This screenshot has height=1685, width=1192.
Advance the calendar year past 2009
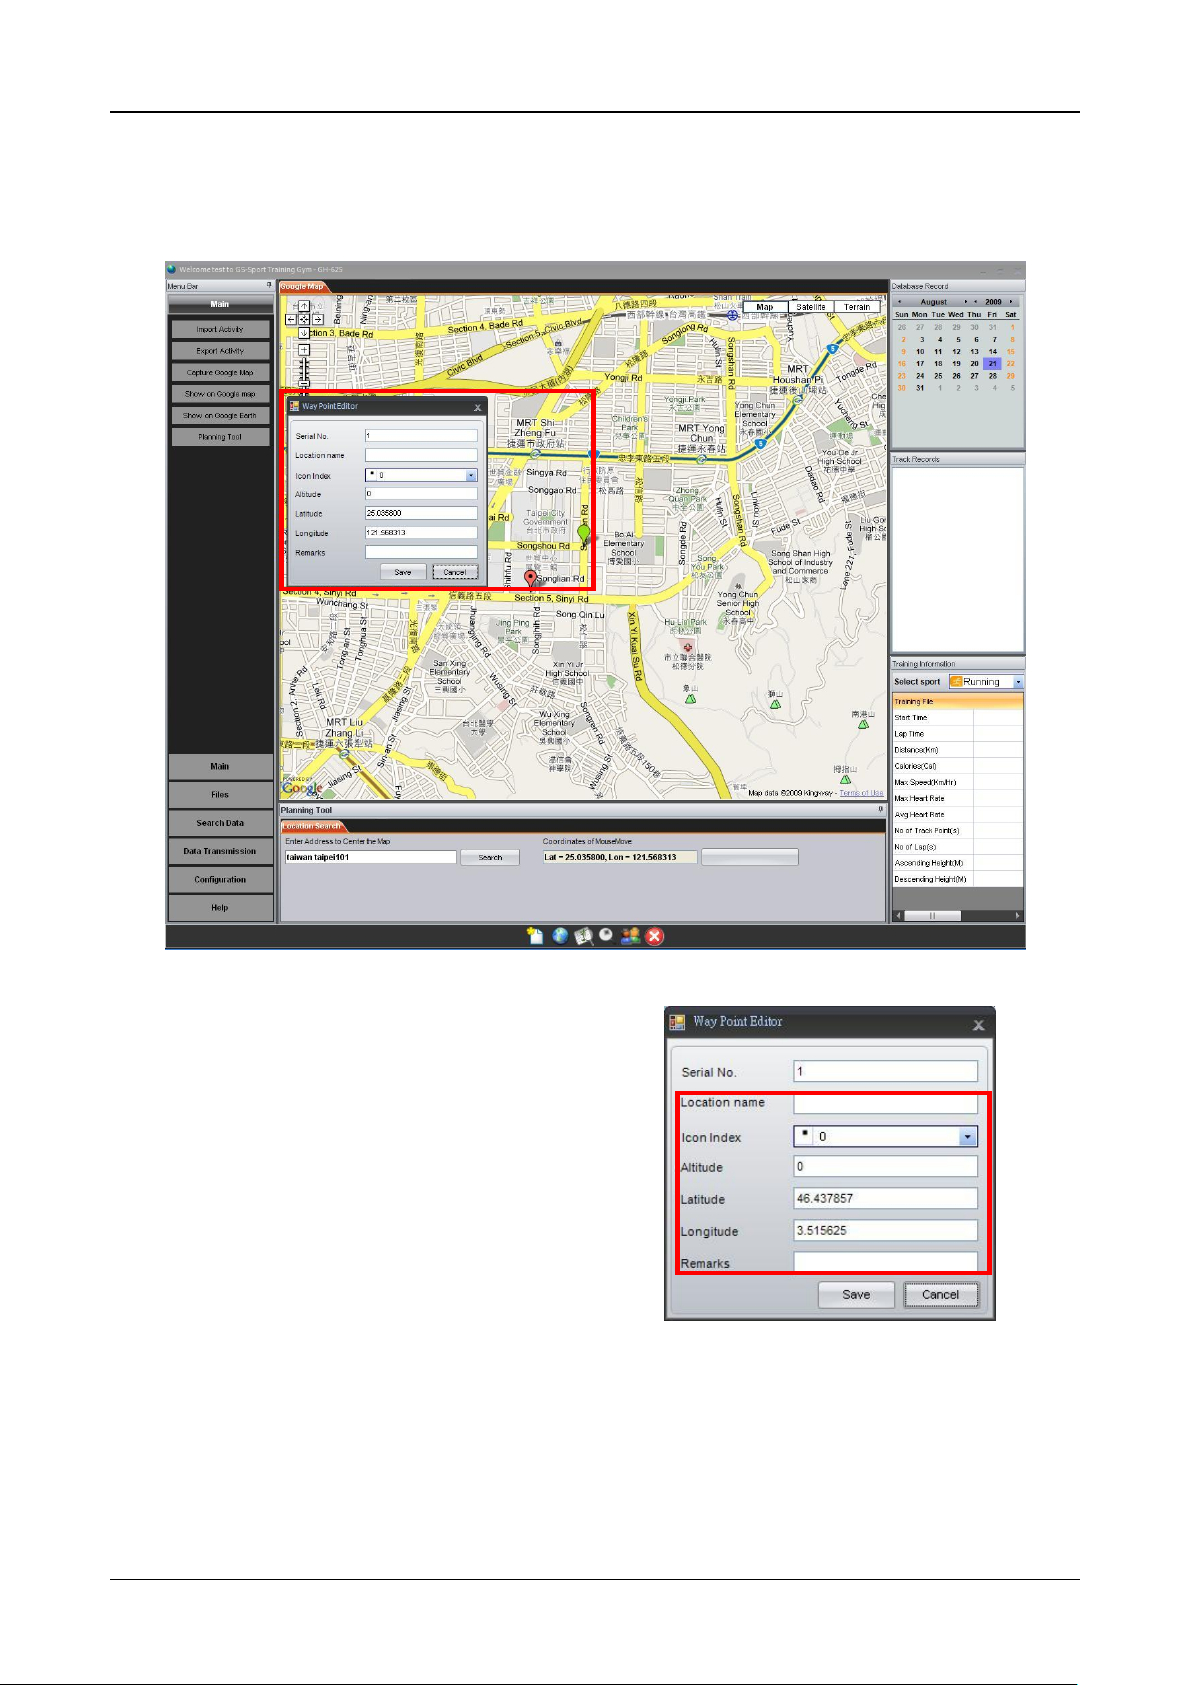(x=1011, y=301)
